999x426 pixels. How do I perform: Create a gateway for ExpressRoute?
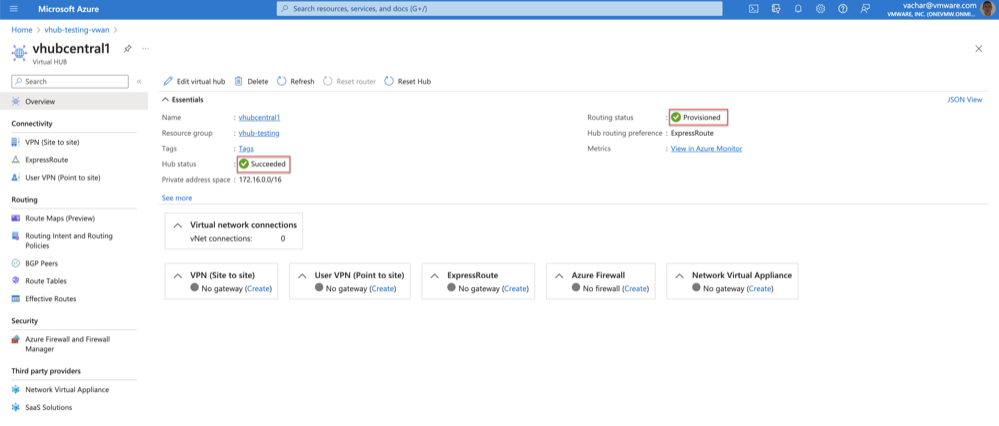tap(515, 288)
